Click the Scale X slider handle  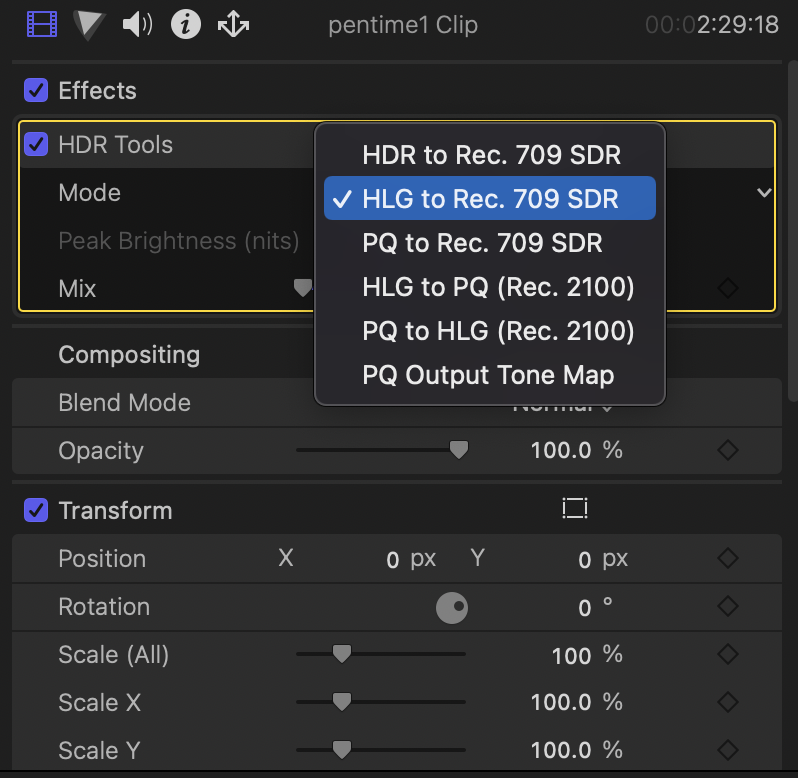(x=341, y=702)
